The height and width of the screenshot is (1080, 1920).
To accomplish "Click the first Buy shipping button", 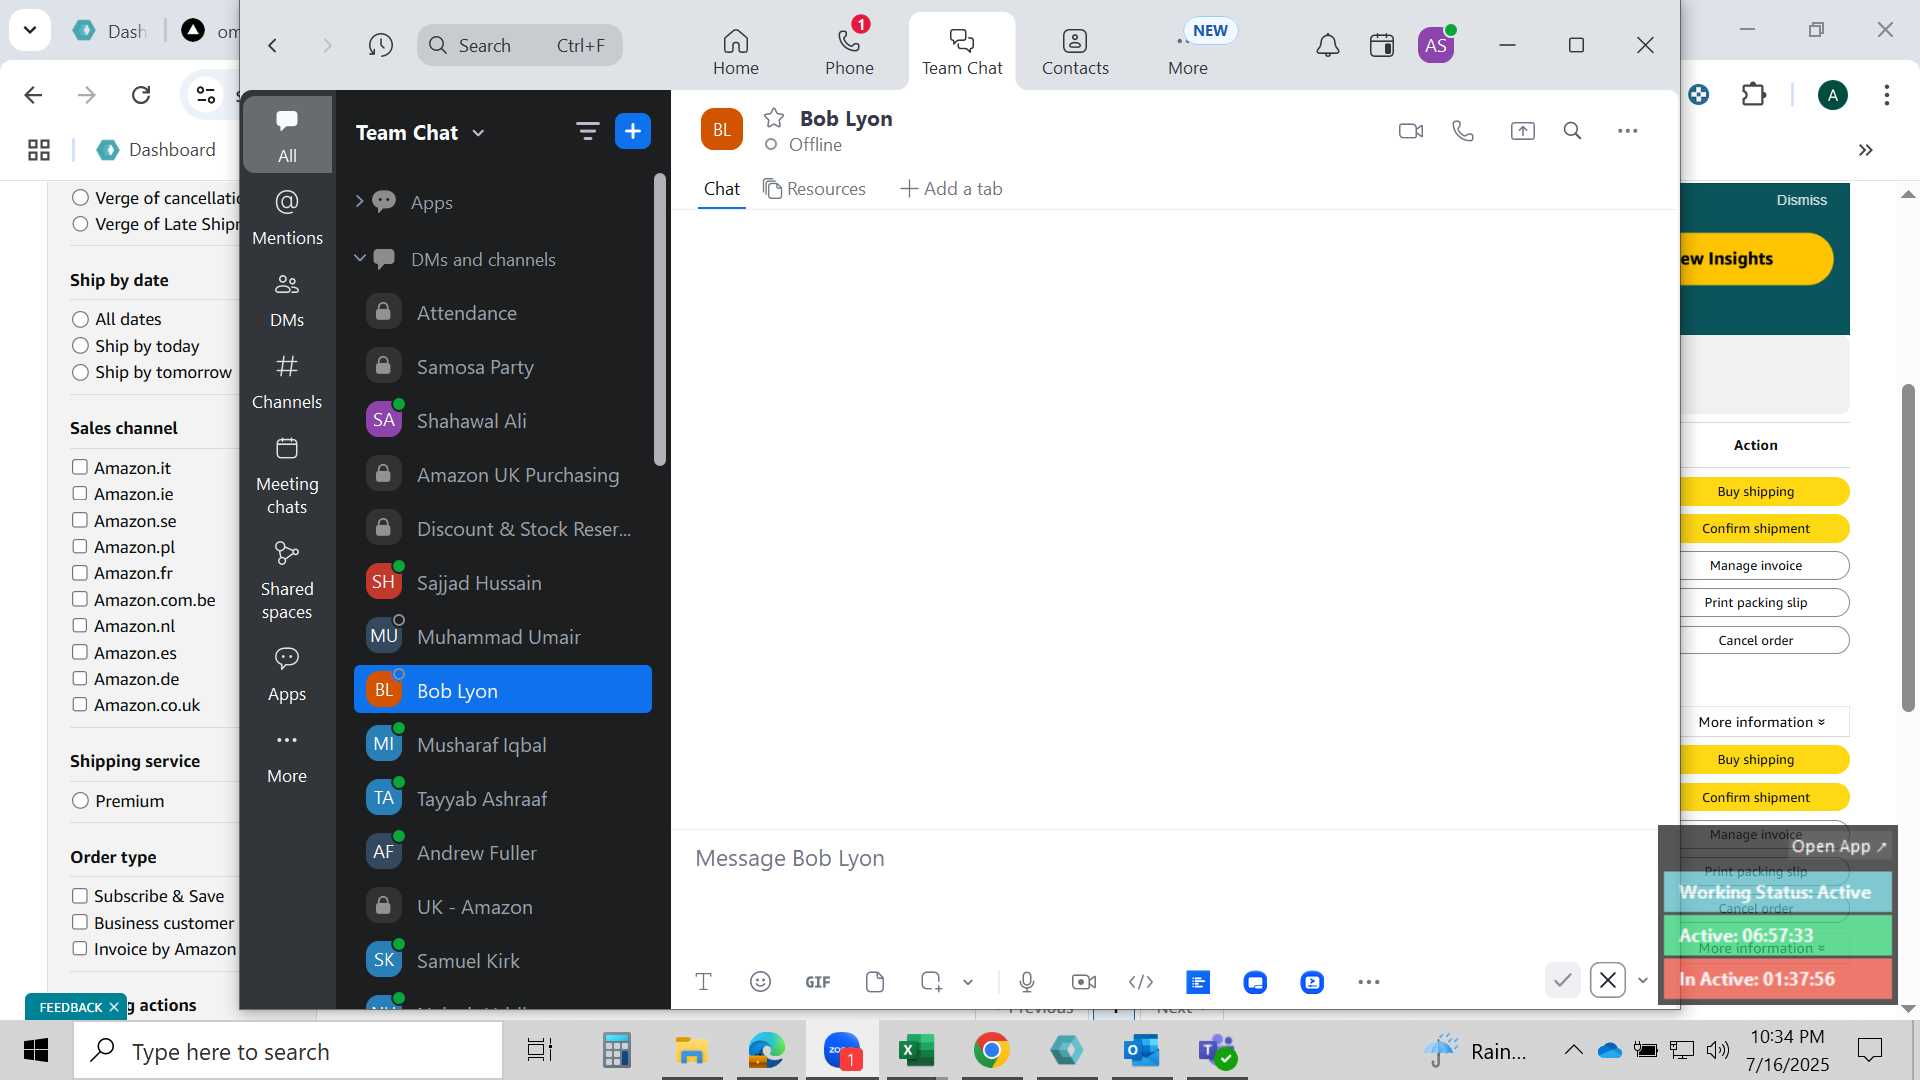I will coord(1765,491).
